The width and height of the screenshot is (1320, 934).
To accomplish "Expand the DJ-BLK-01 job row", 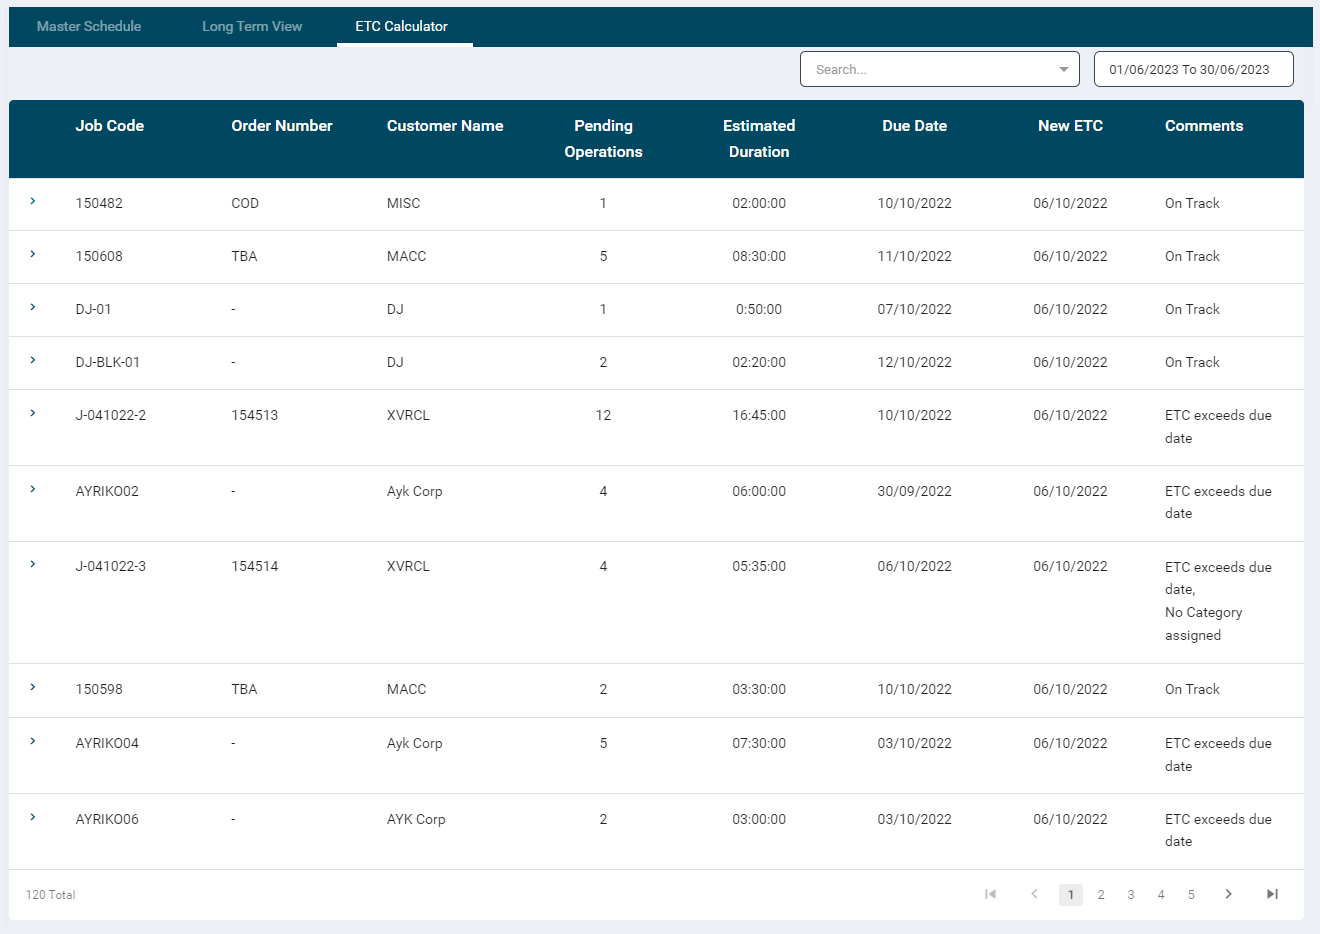I will [x=33, y=361].
